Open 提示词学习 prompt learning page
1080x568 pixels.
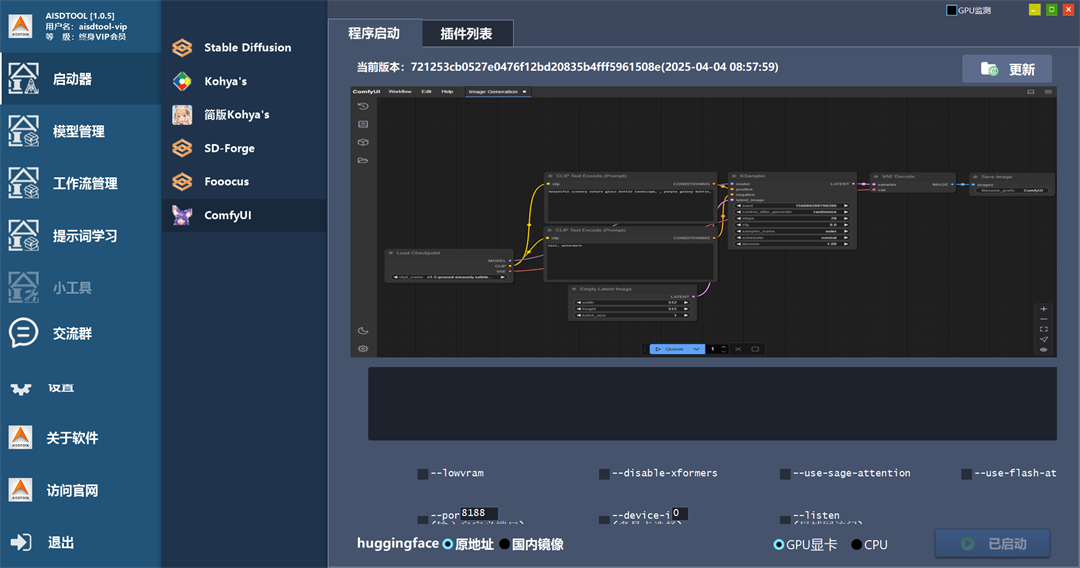[x=84, y=236]
